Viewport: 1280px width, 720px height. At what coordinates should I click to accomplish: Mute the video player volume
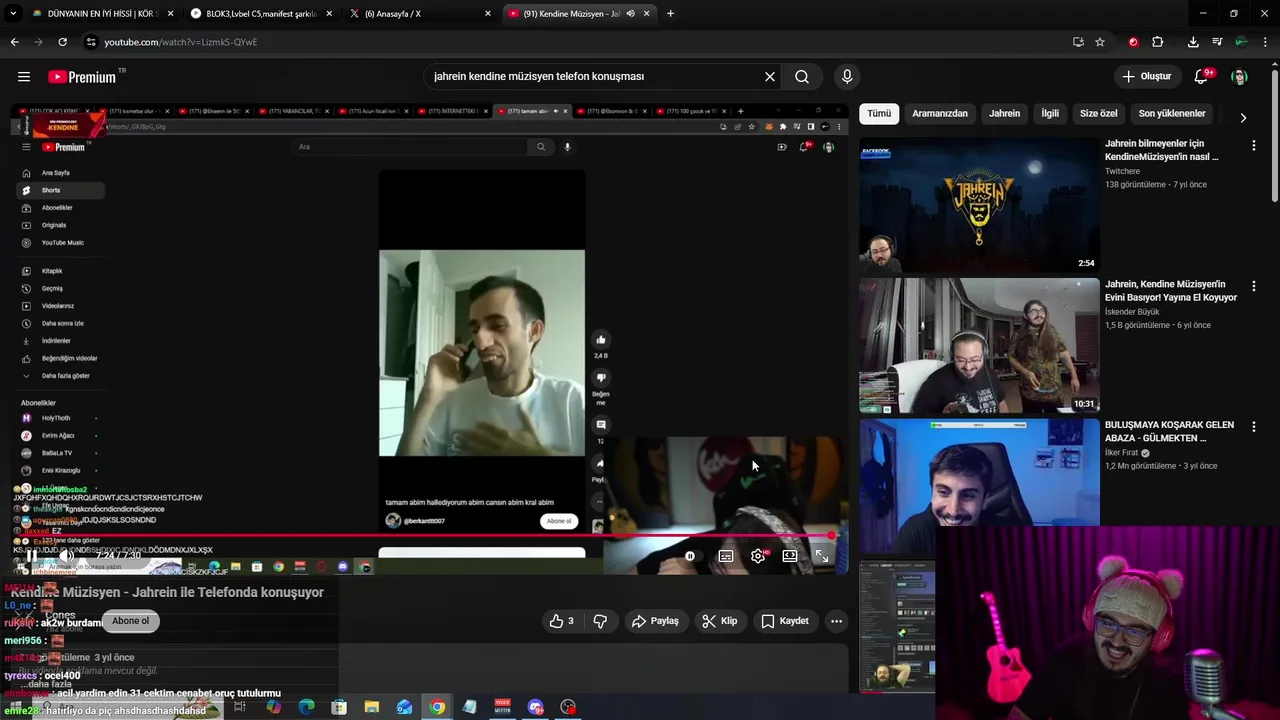[66, 556]
